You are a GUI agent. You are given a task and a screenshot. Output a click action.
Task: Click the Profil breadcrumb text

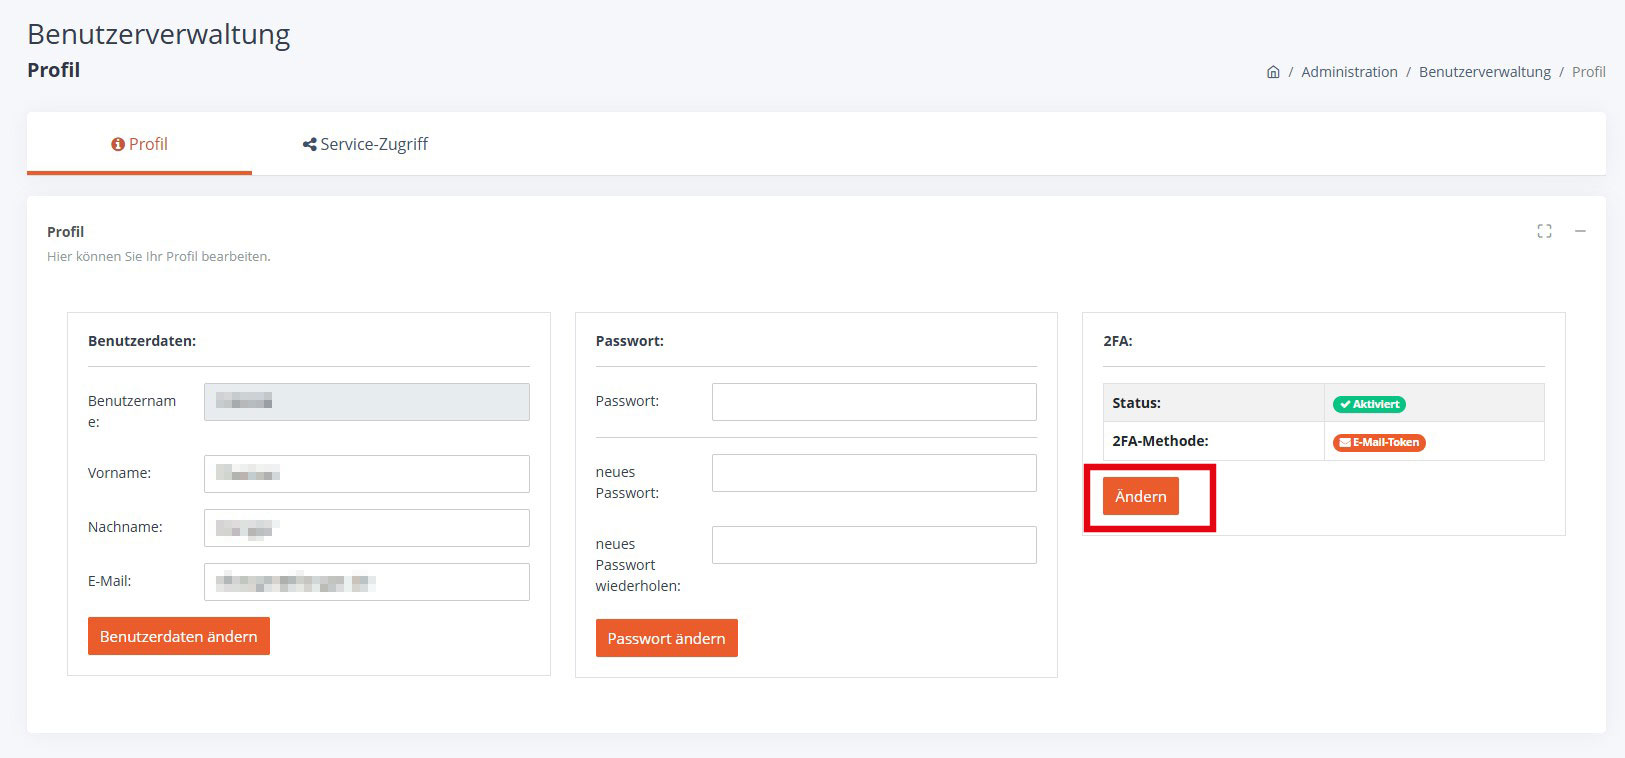click(x=1588, y=72)
